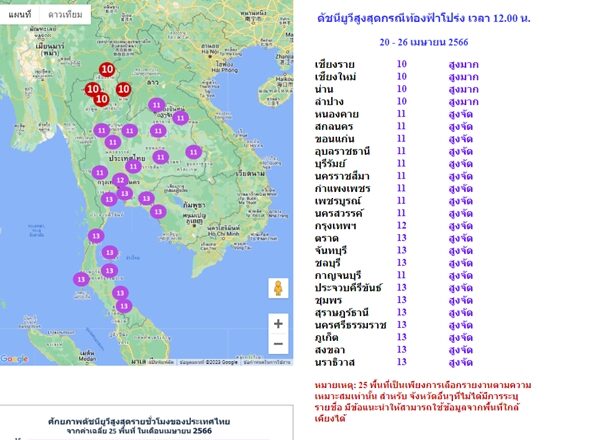Click province name ตราด
Screen dimensions: 600x440
tap(326, 238)
